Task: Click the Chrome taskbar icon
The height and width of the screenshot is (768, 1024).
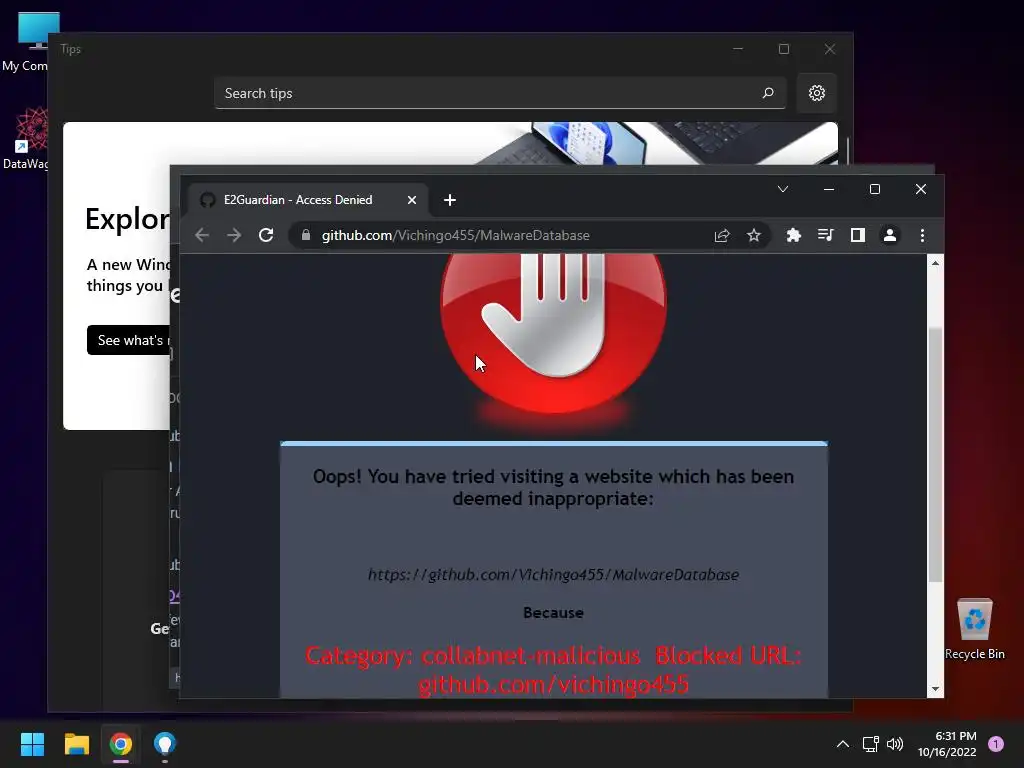Action: [121, 744]
